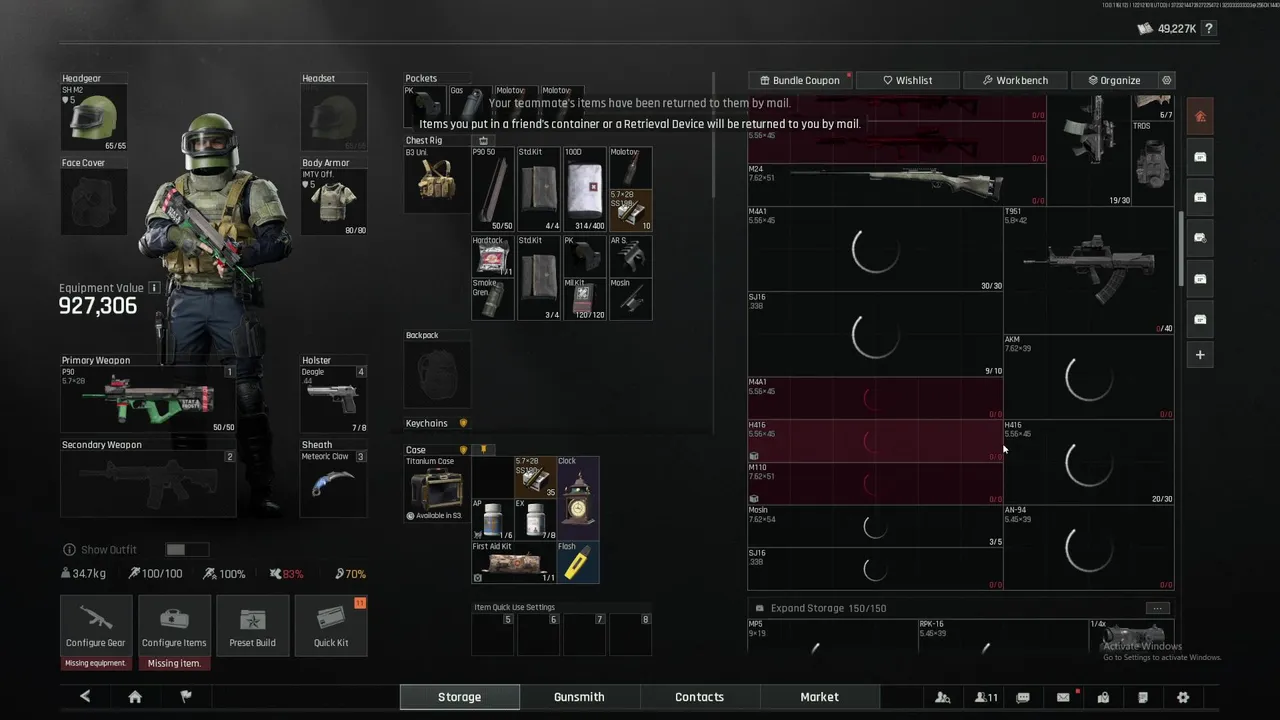The height and width of the screenshot is (720, 1280).
Task: Open the chat messages icon
Action: (x=1023, y=697)
